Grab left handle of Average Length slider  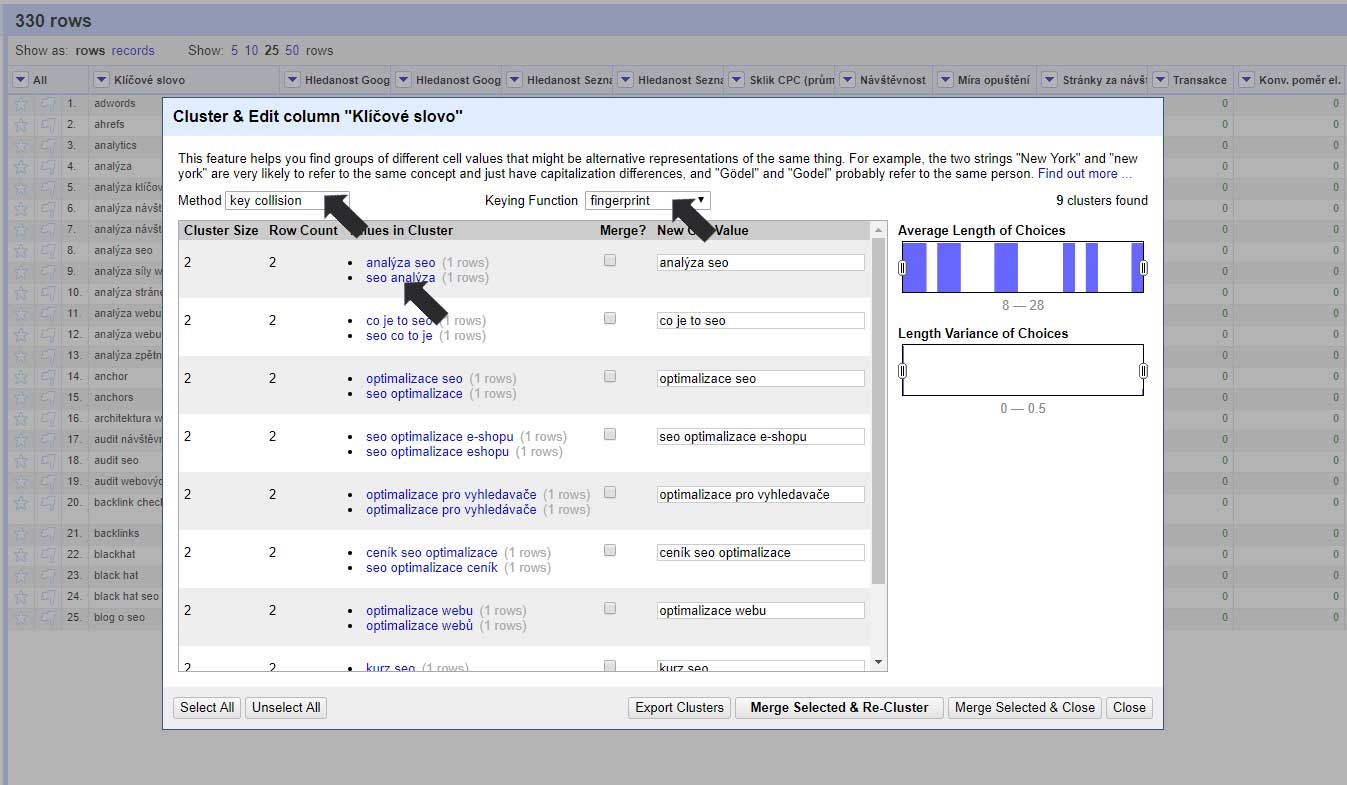[902, 268]
